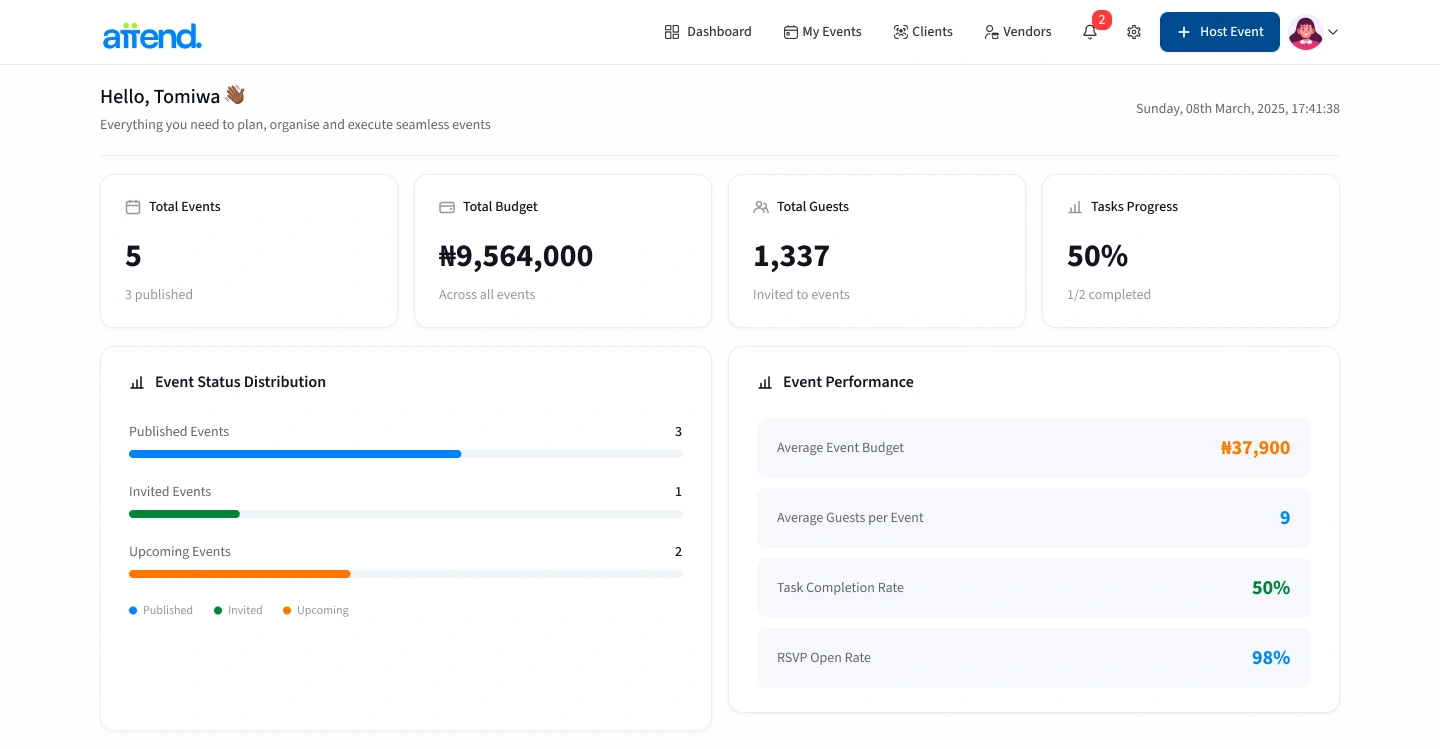Navigate to Vendors
Viewport: 1440px width, 749px height.
[1017, 32]
